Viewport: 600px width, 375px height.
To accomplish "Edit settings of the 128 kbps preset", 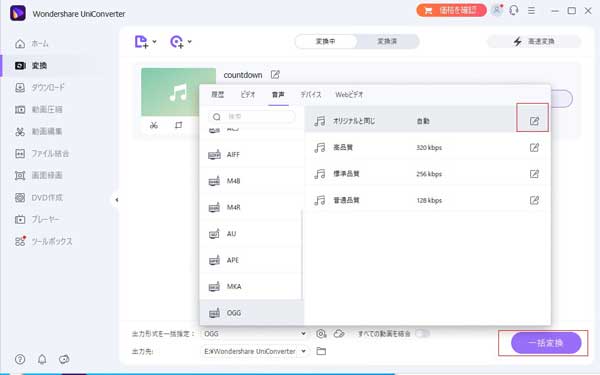I will click(x=534, y=200).
